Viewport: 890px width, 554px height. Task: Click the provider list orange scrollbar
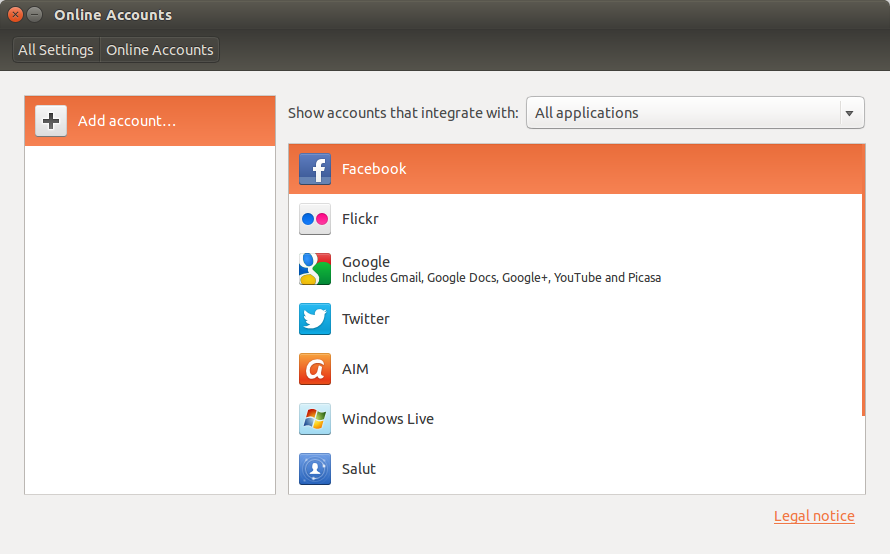pos(863,280)
